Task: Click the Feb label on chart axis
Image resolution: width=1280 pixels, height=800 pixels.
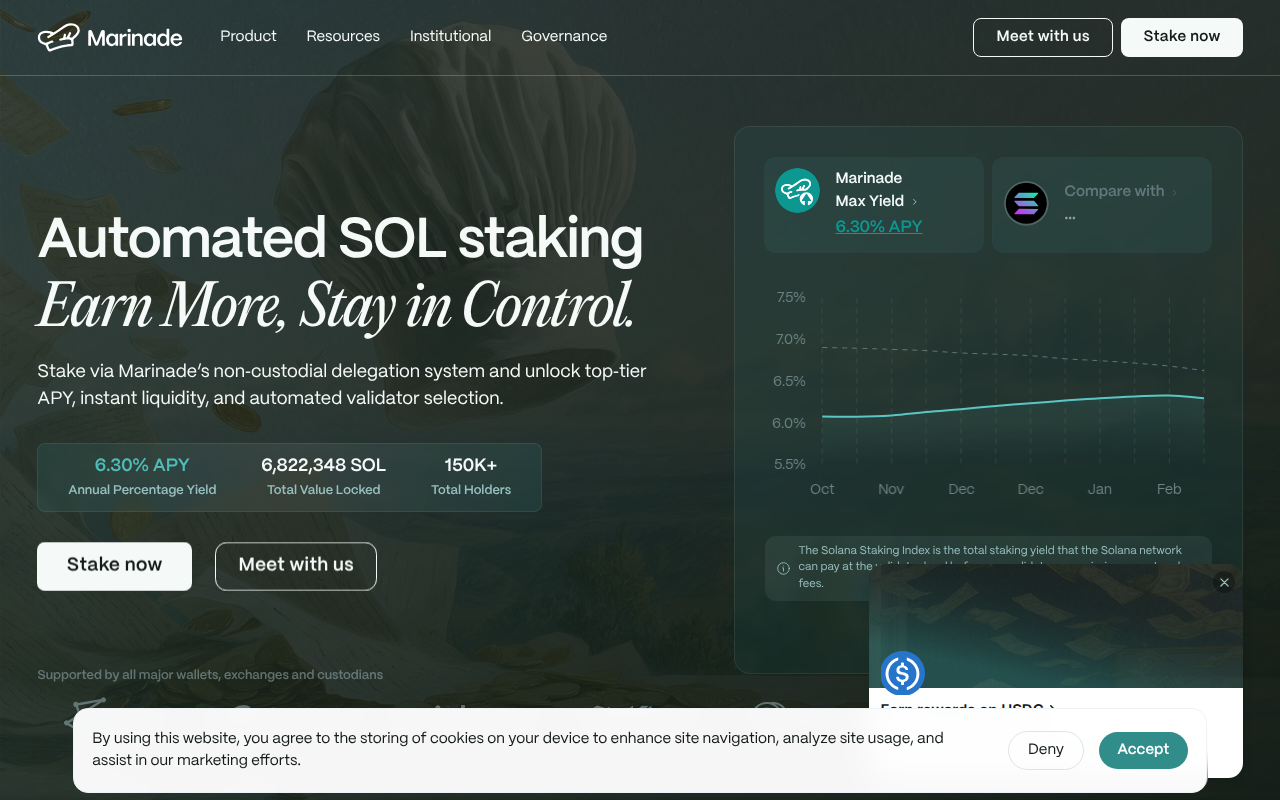Action: click(x=1169, y=489)
